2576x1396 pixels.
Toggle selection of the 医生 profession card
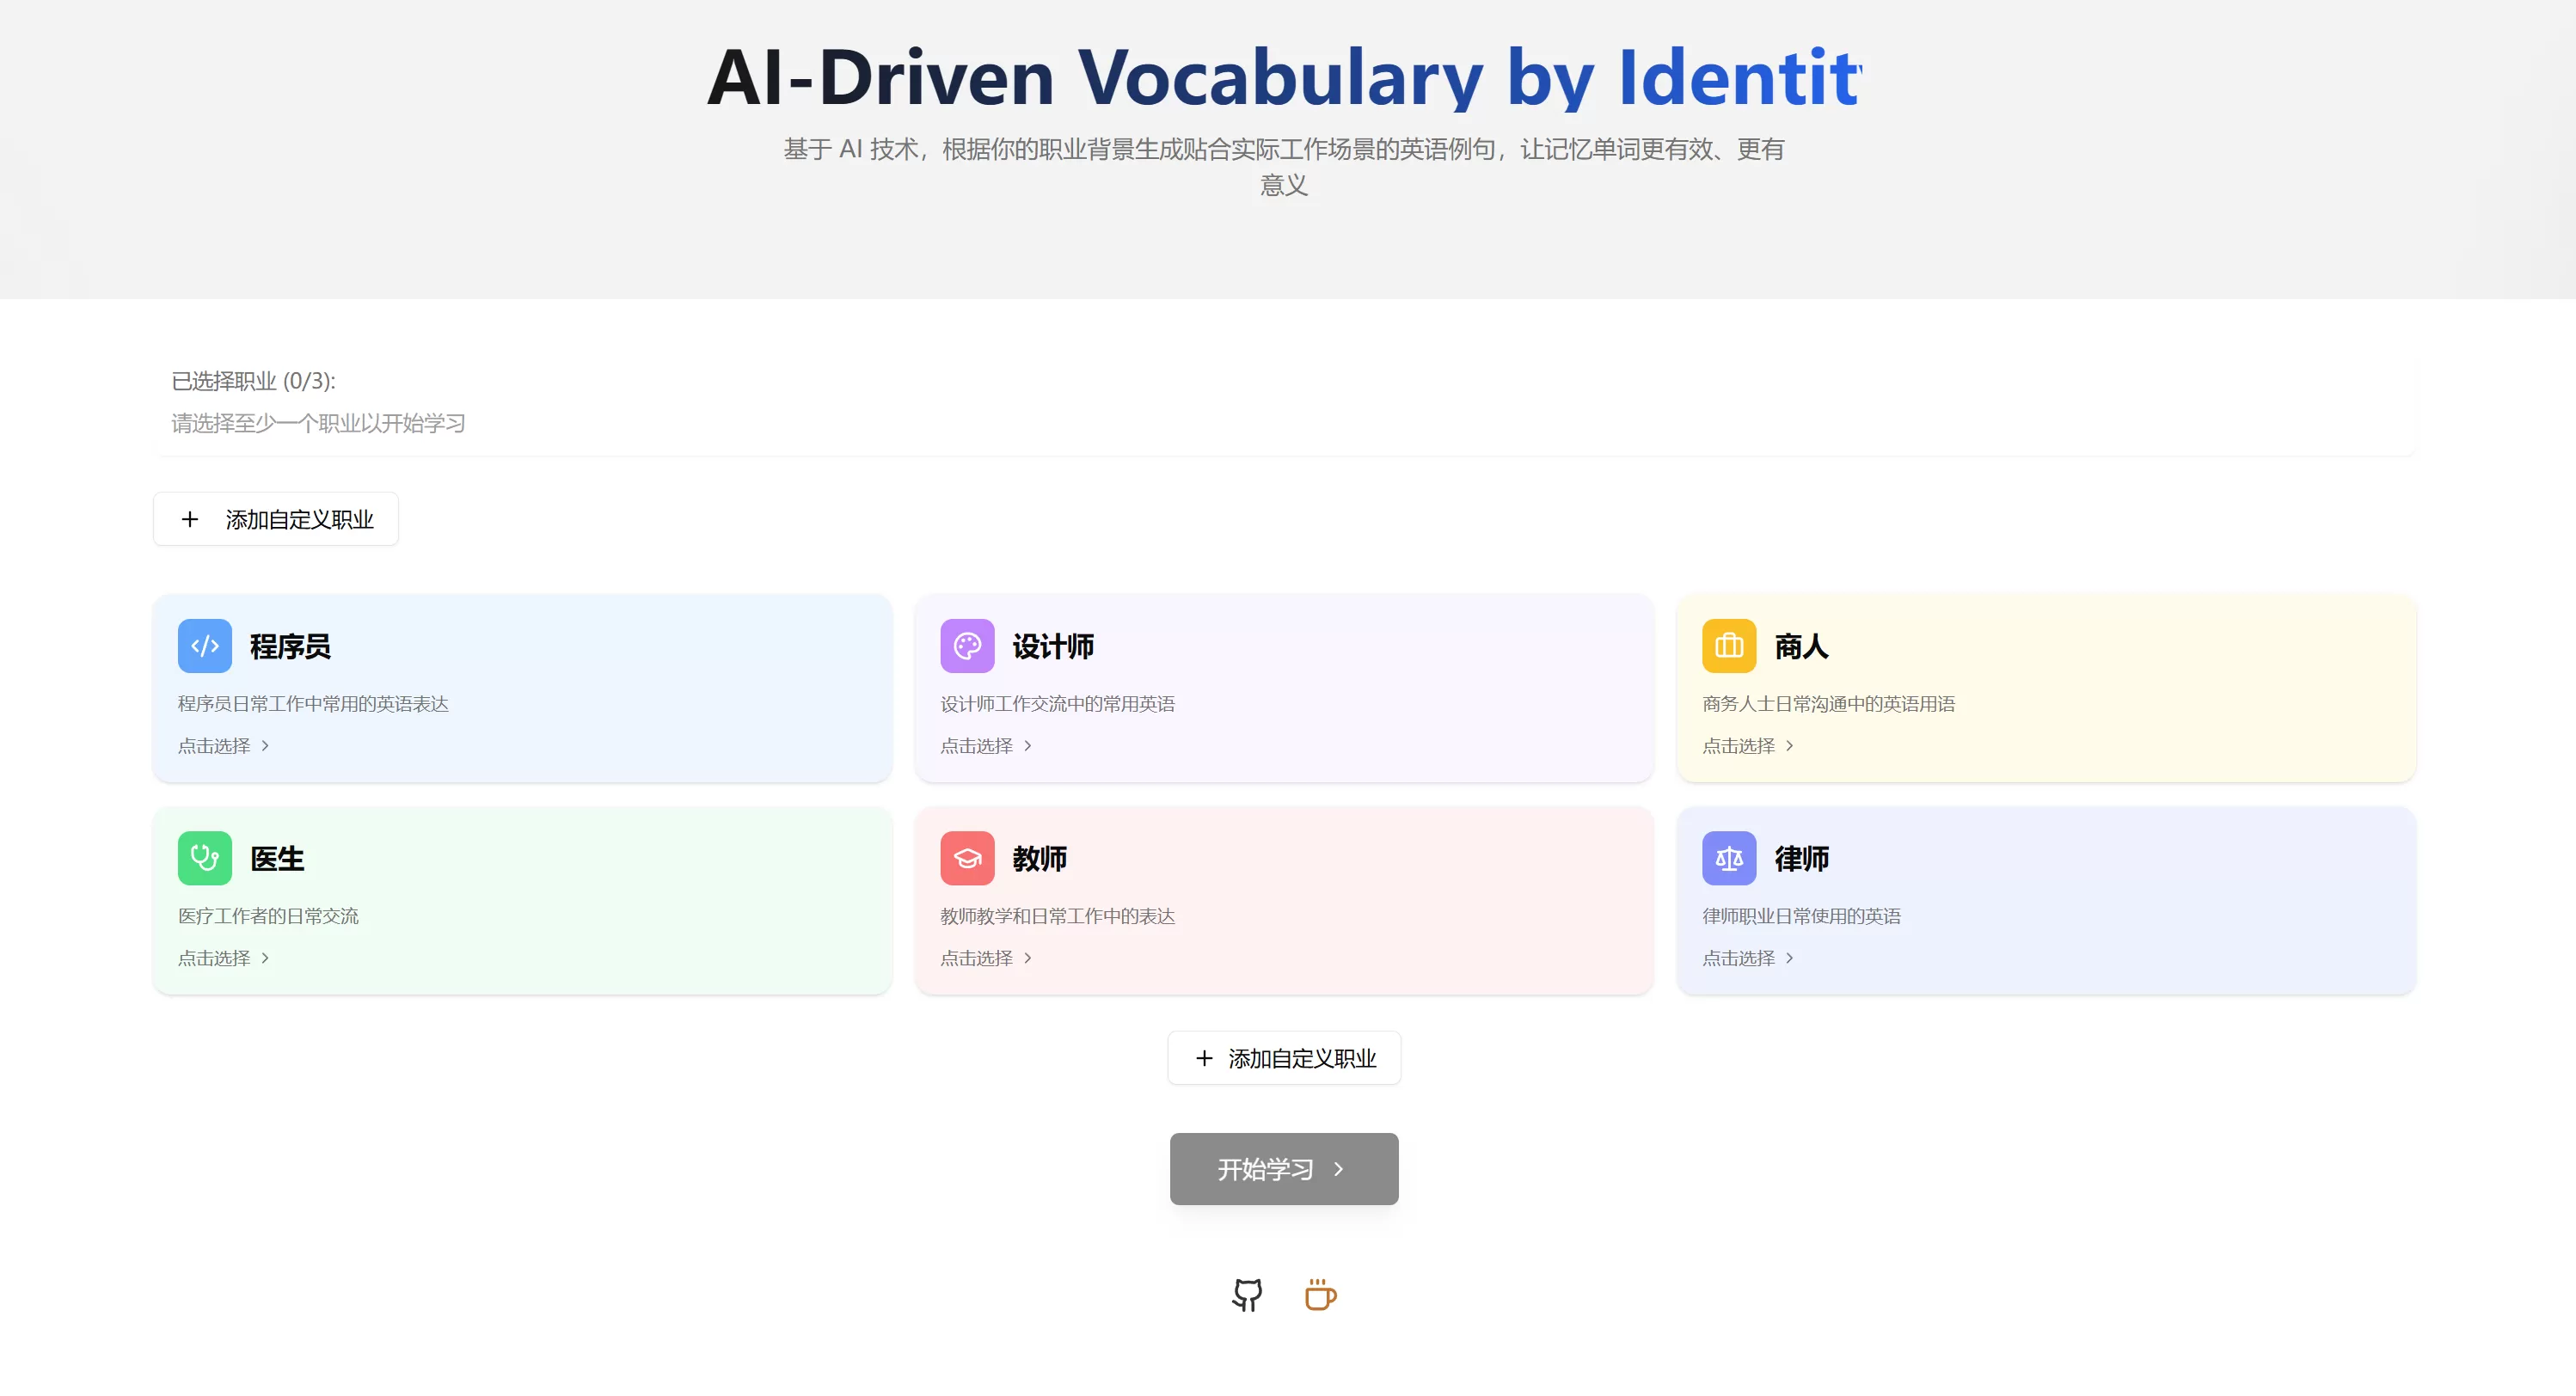(521, 900)
